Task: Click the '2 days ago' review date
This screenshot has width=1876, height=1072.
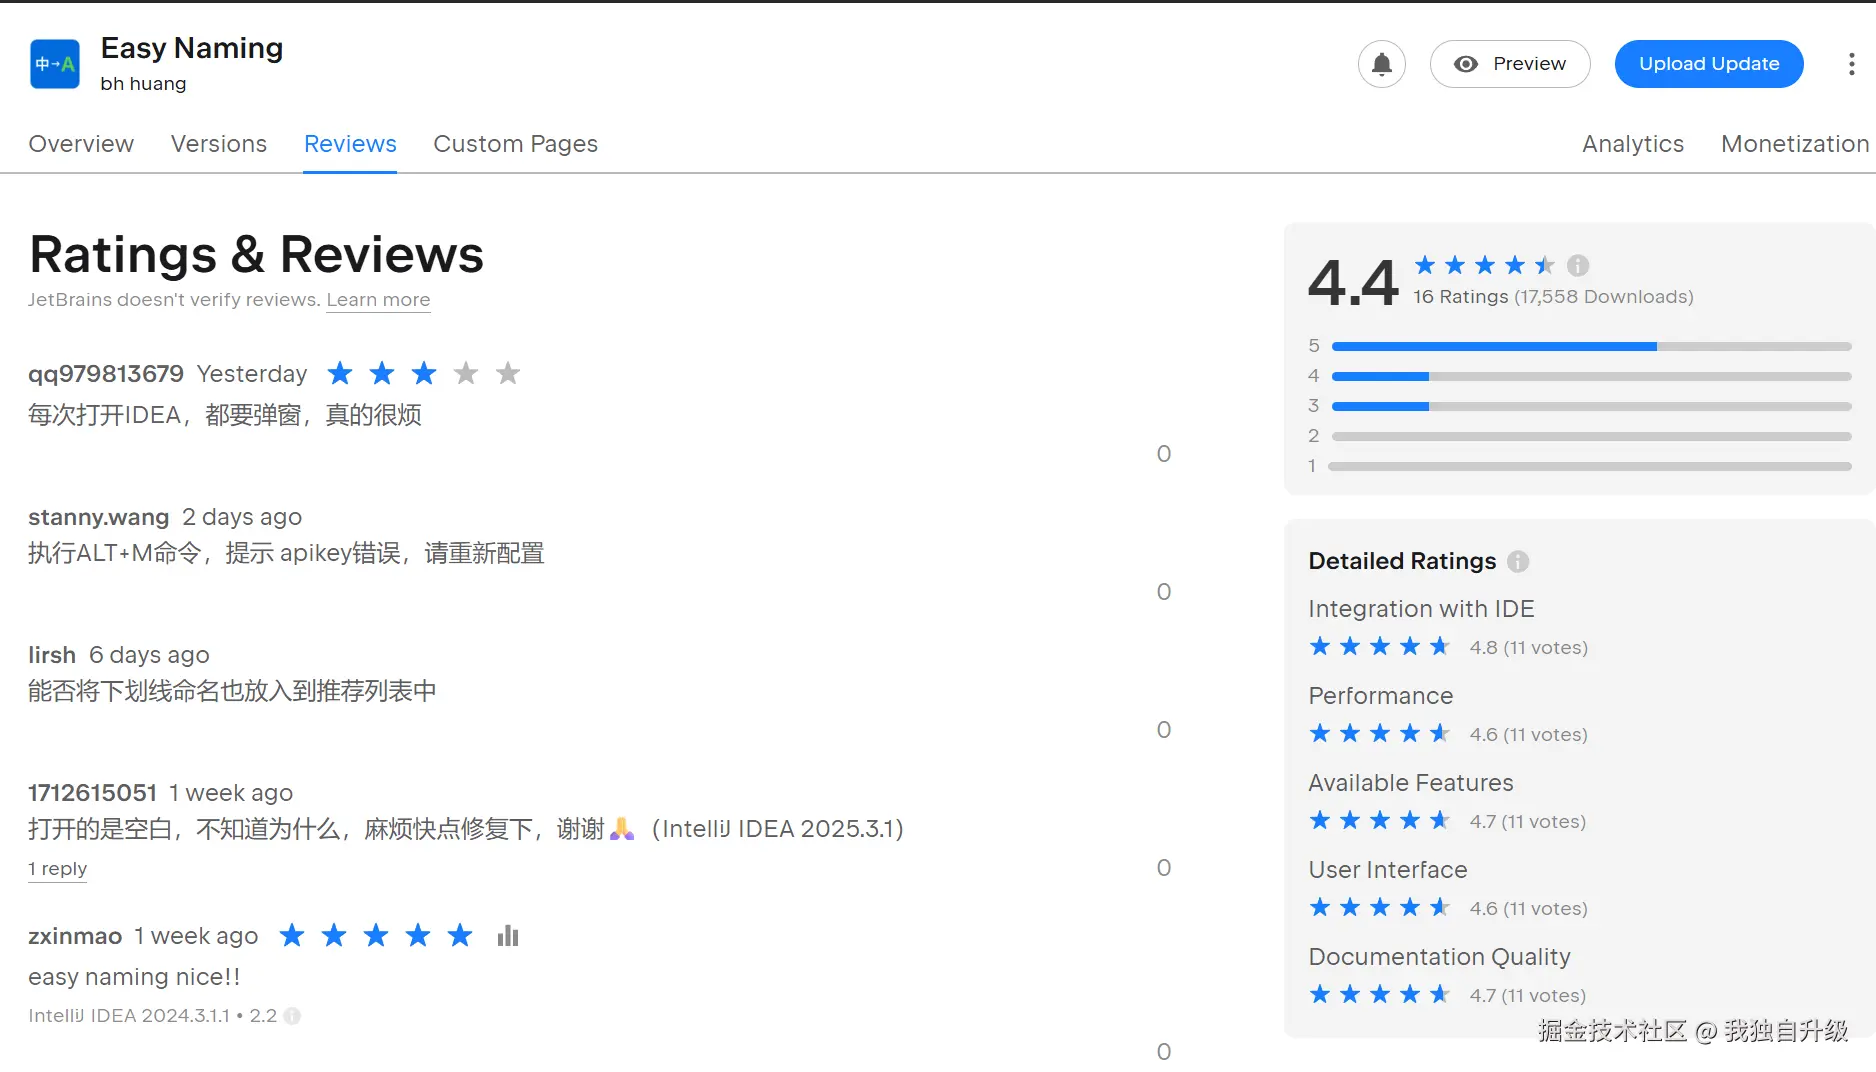Action: 242,517
